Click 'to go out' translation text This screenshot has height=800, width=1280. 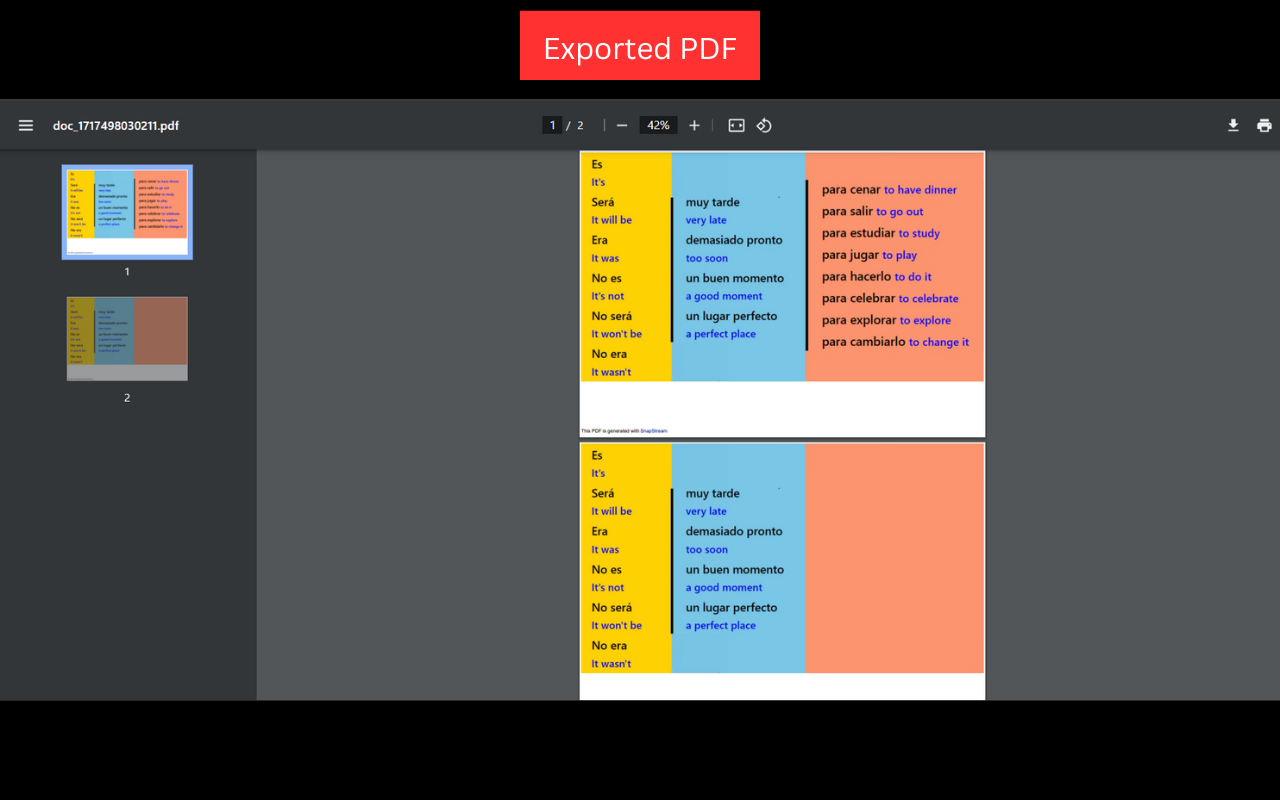pyautogui.click(x=900, y=212)
